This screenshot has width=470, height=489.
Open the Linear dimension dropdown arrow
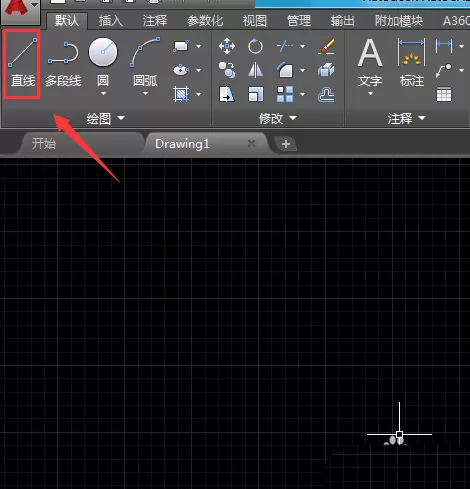click(462, 46)
